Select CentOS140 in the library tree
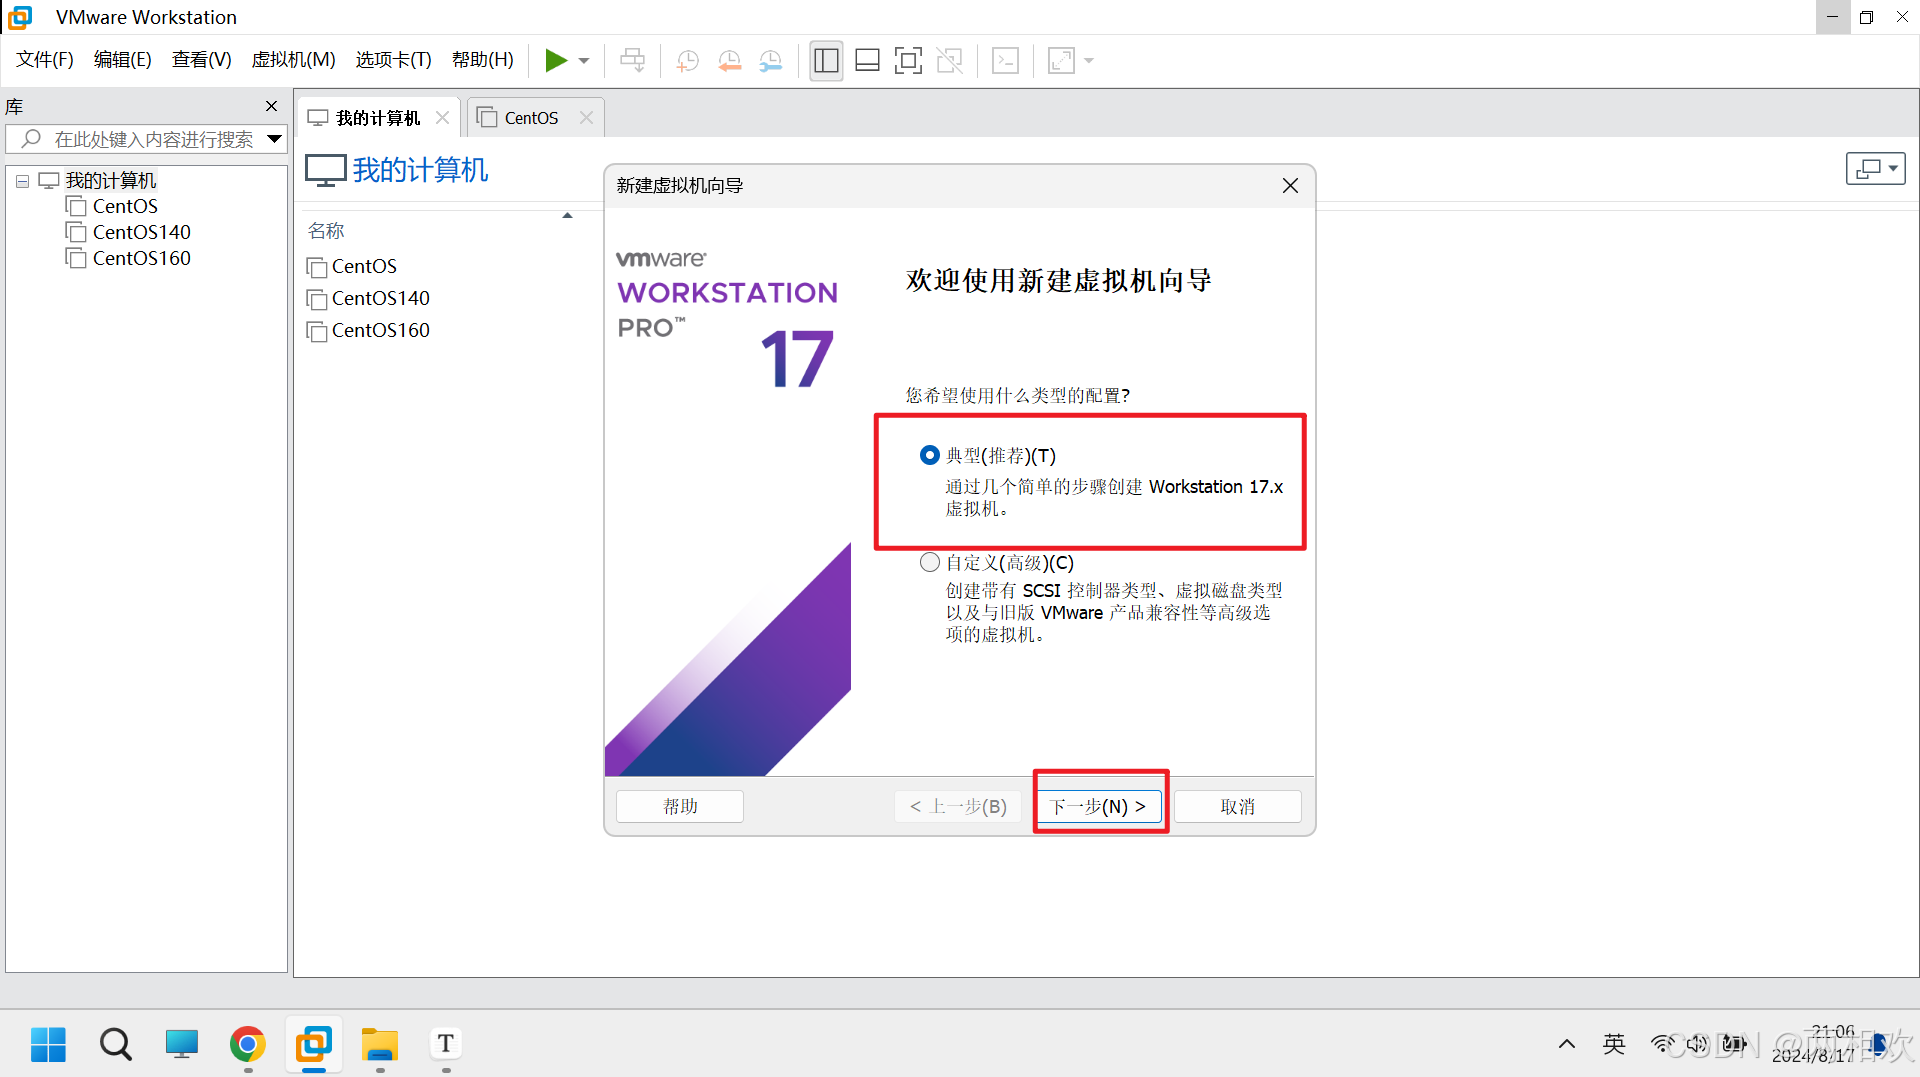The height and width of the screenshot is (1077, 1920). 141,232
